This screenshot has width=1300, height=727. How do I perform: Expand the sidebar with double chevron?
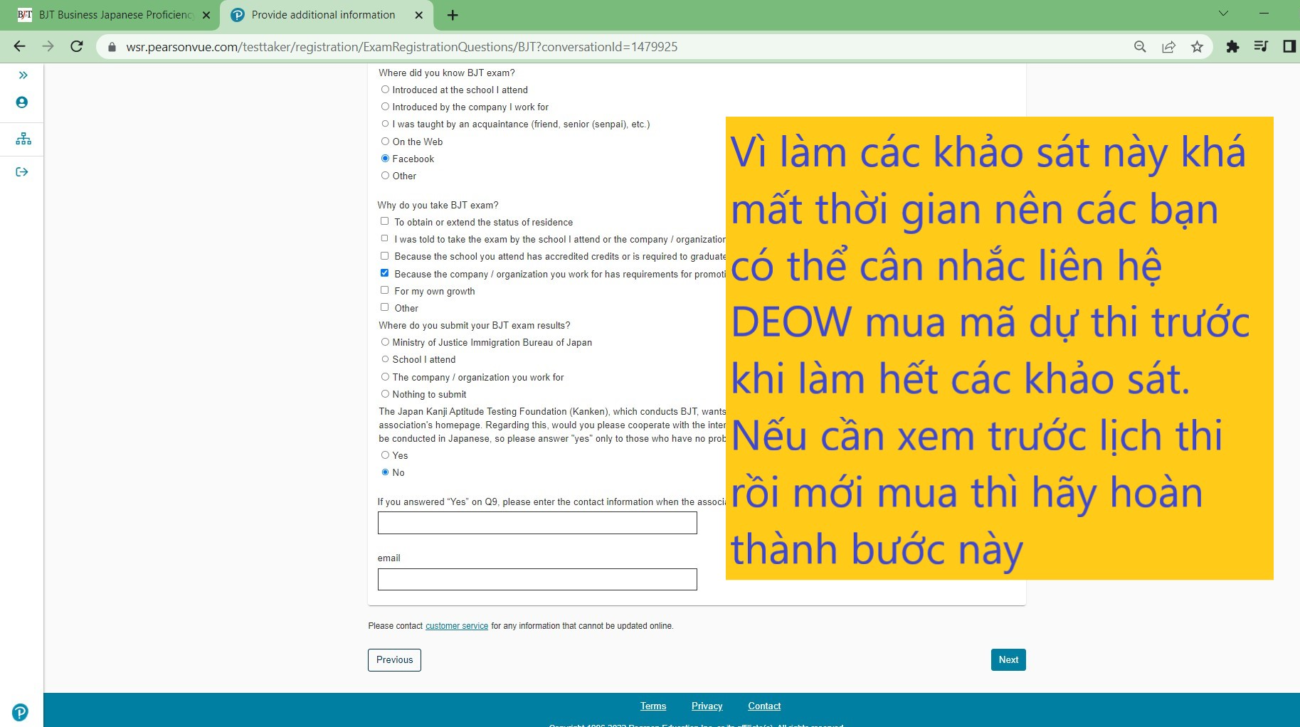[23, 75]
